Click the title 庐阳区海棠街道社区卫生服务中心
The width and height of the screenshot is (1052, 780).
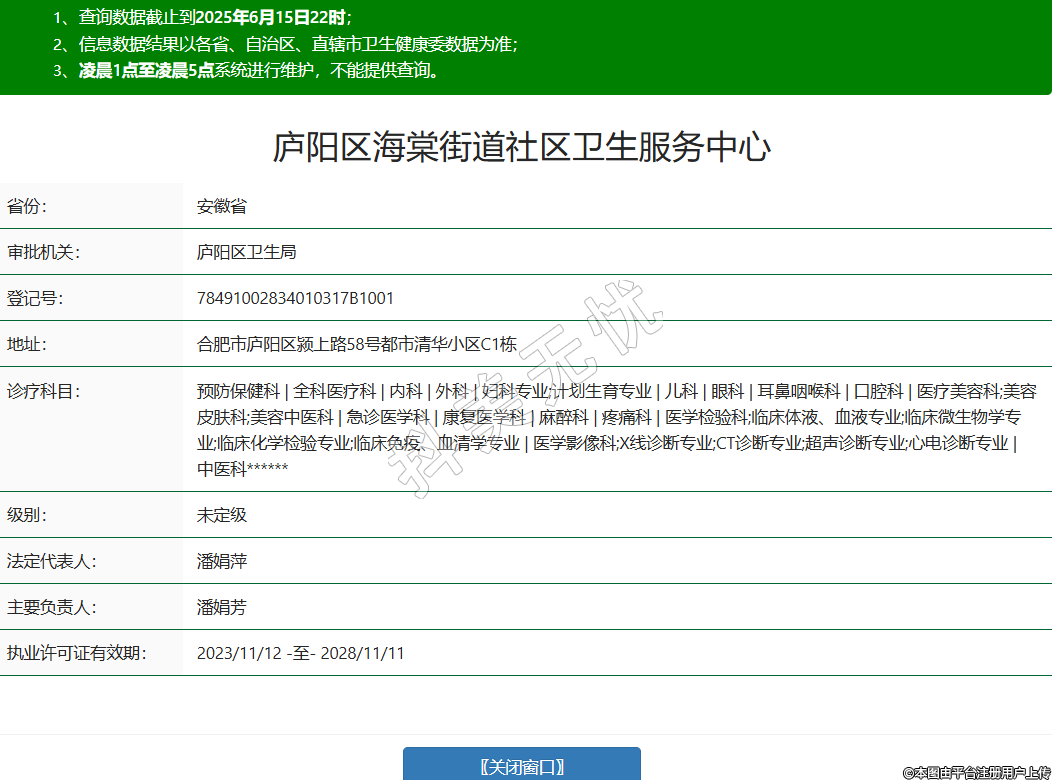[x=521, y=148]
